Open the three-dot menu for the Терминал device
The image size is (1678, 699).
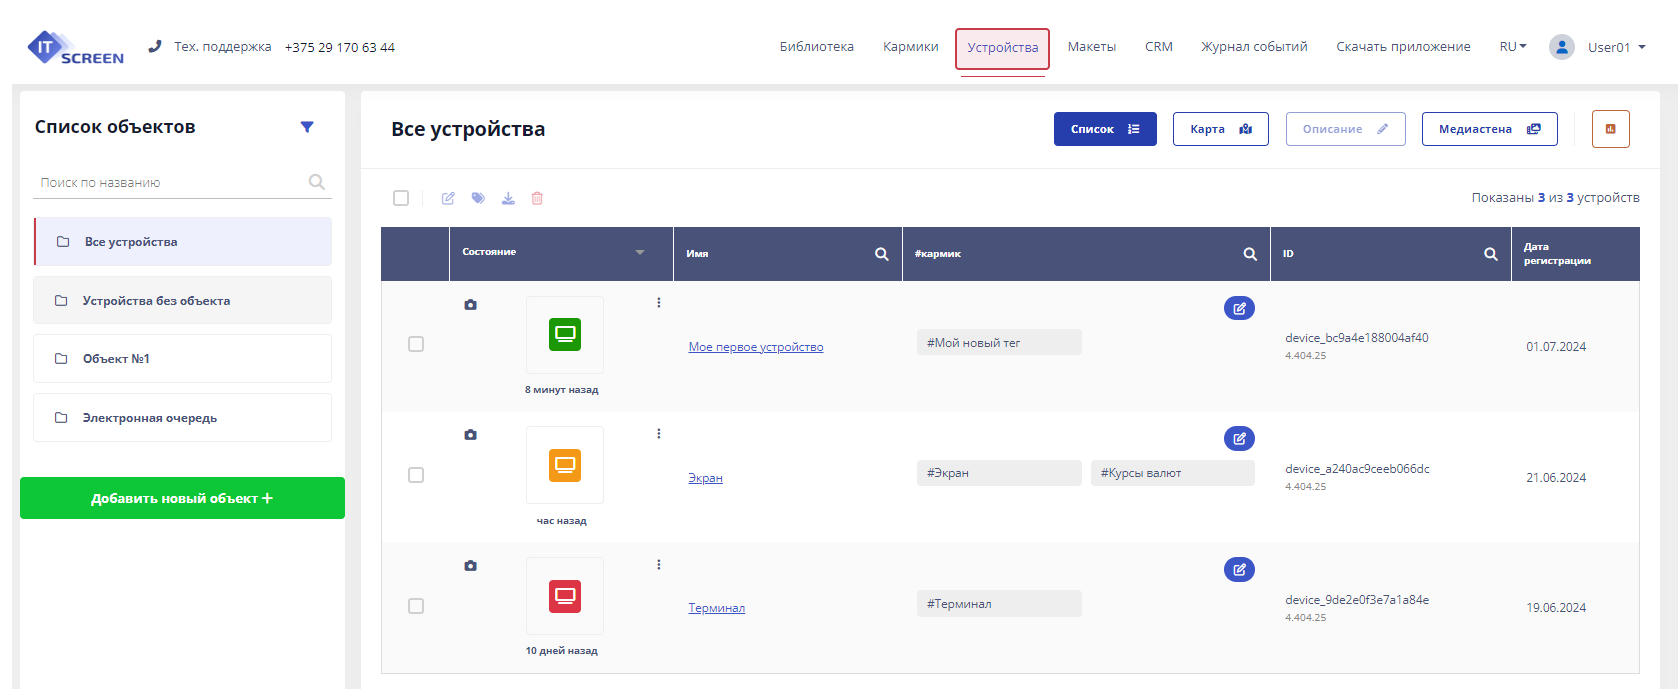659,565
